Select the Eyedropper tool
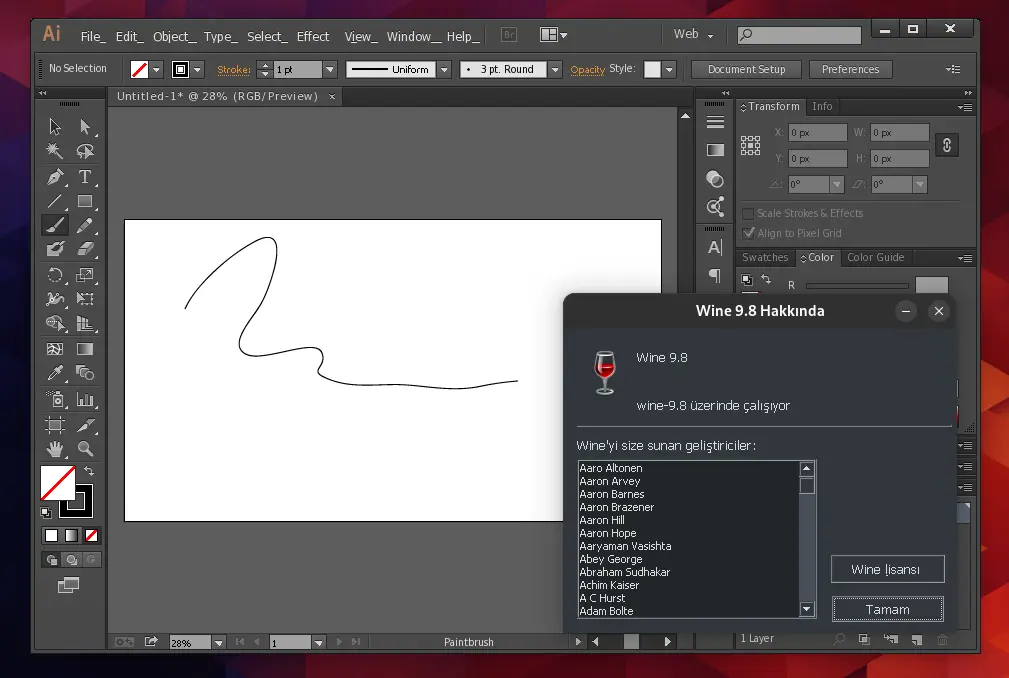This screenshot has width=1009, height=678. point(55,373)
